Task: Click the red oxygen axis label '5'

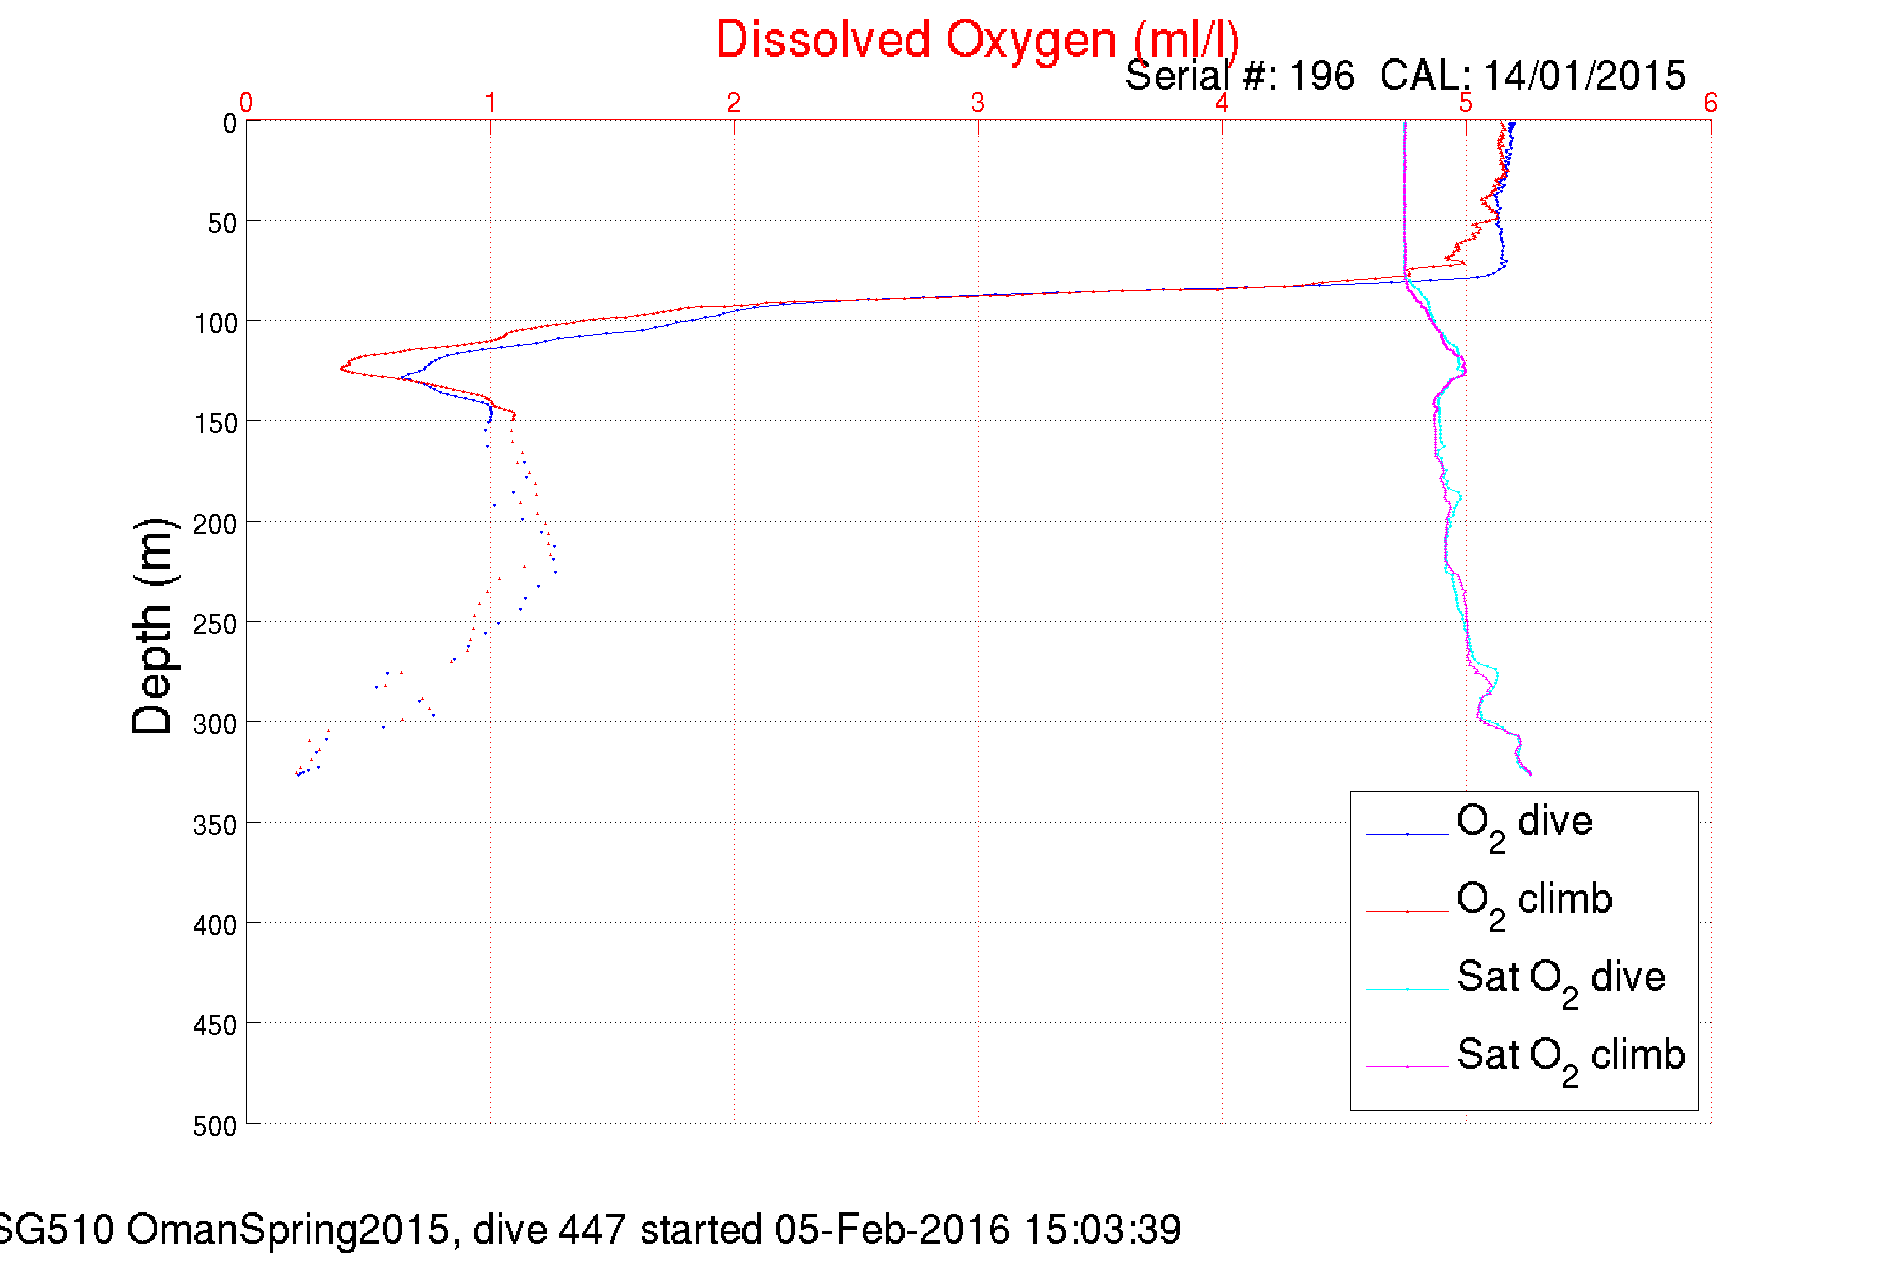Action: [1466, 102]
